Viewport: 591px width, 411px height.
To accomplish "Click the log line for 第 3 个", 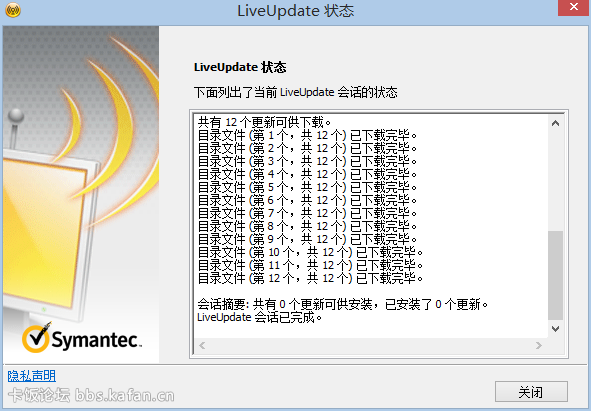I will 308,161.
